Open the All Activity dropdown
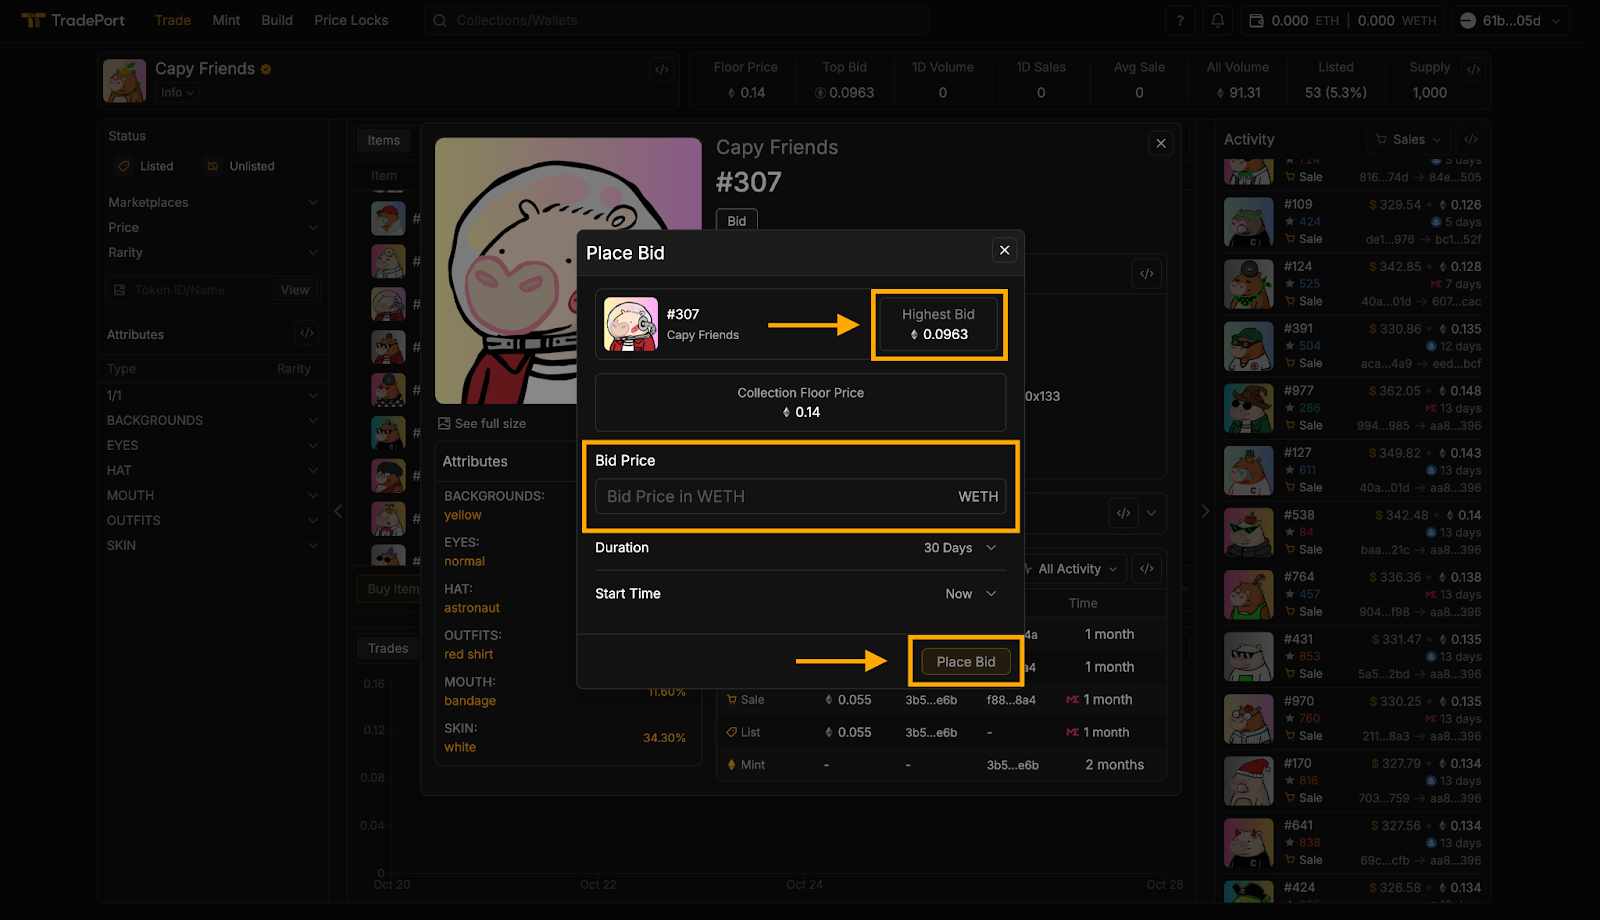Image resolution: width=1600 pixels, height=920 pixels. (x=1073, y=569)
